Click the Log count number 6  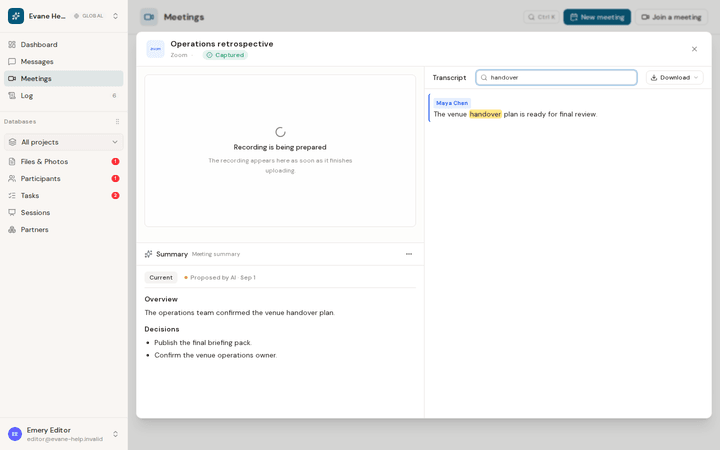[114, 96]
